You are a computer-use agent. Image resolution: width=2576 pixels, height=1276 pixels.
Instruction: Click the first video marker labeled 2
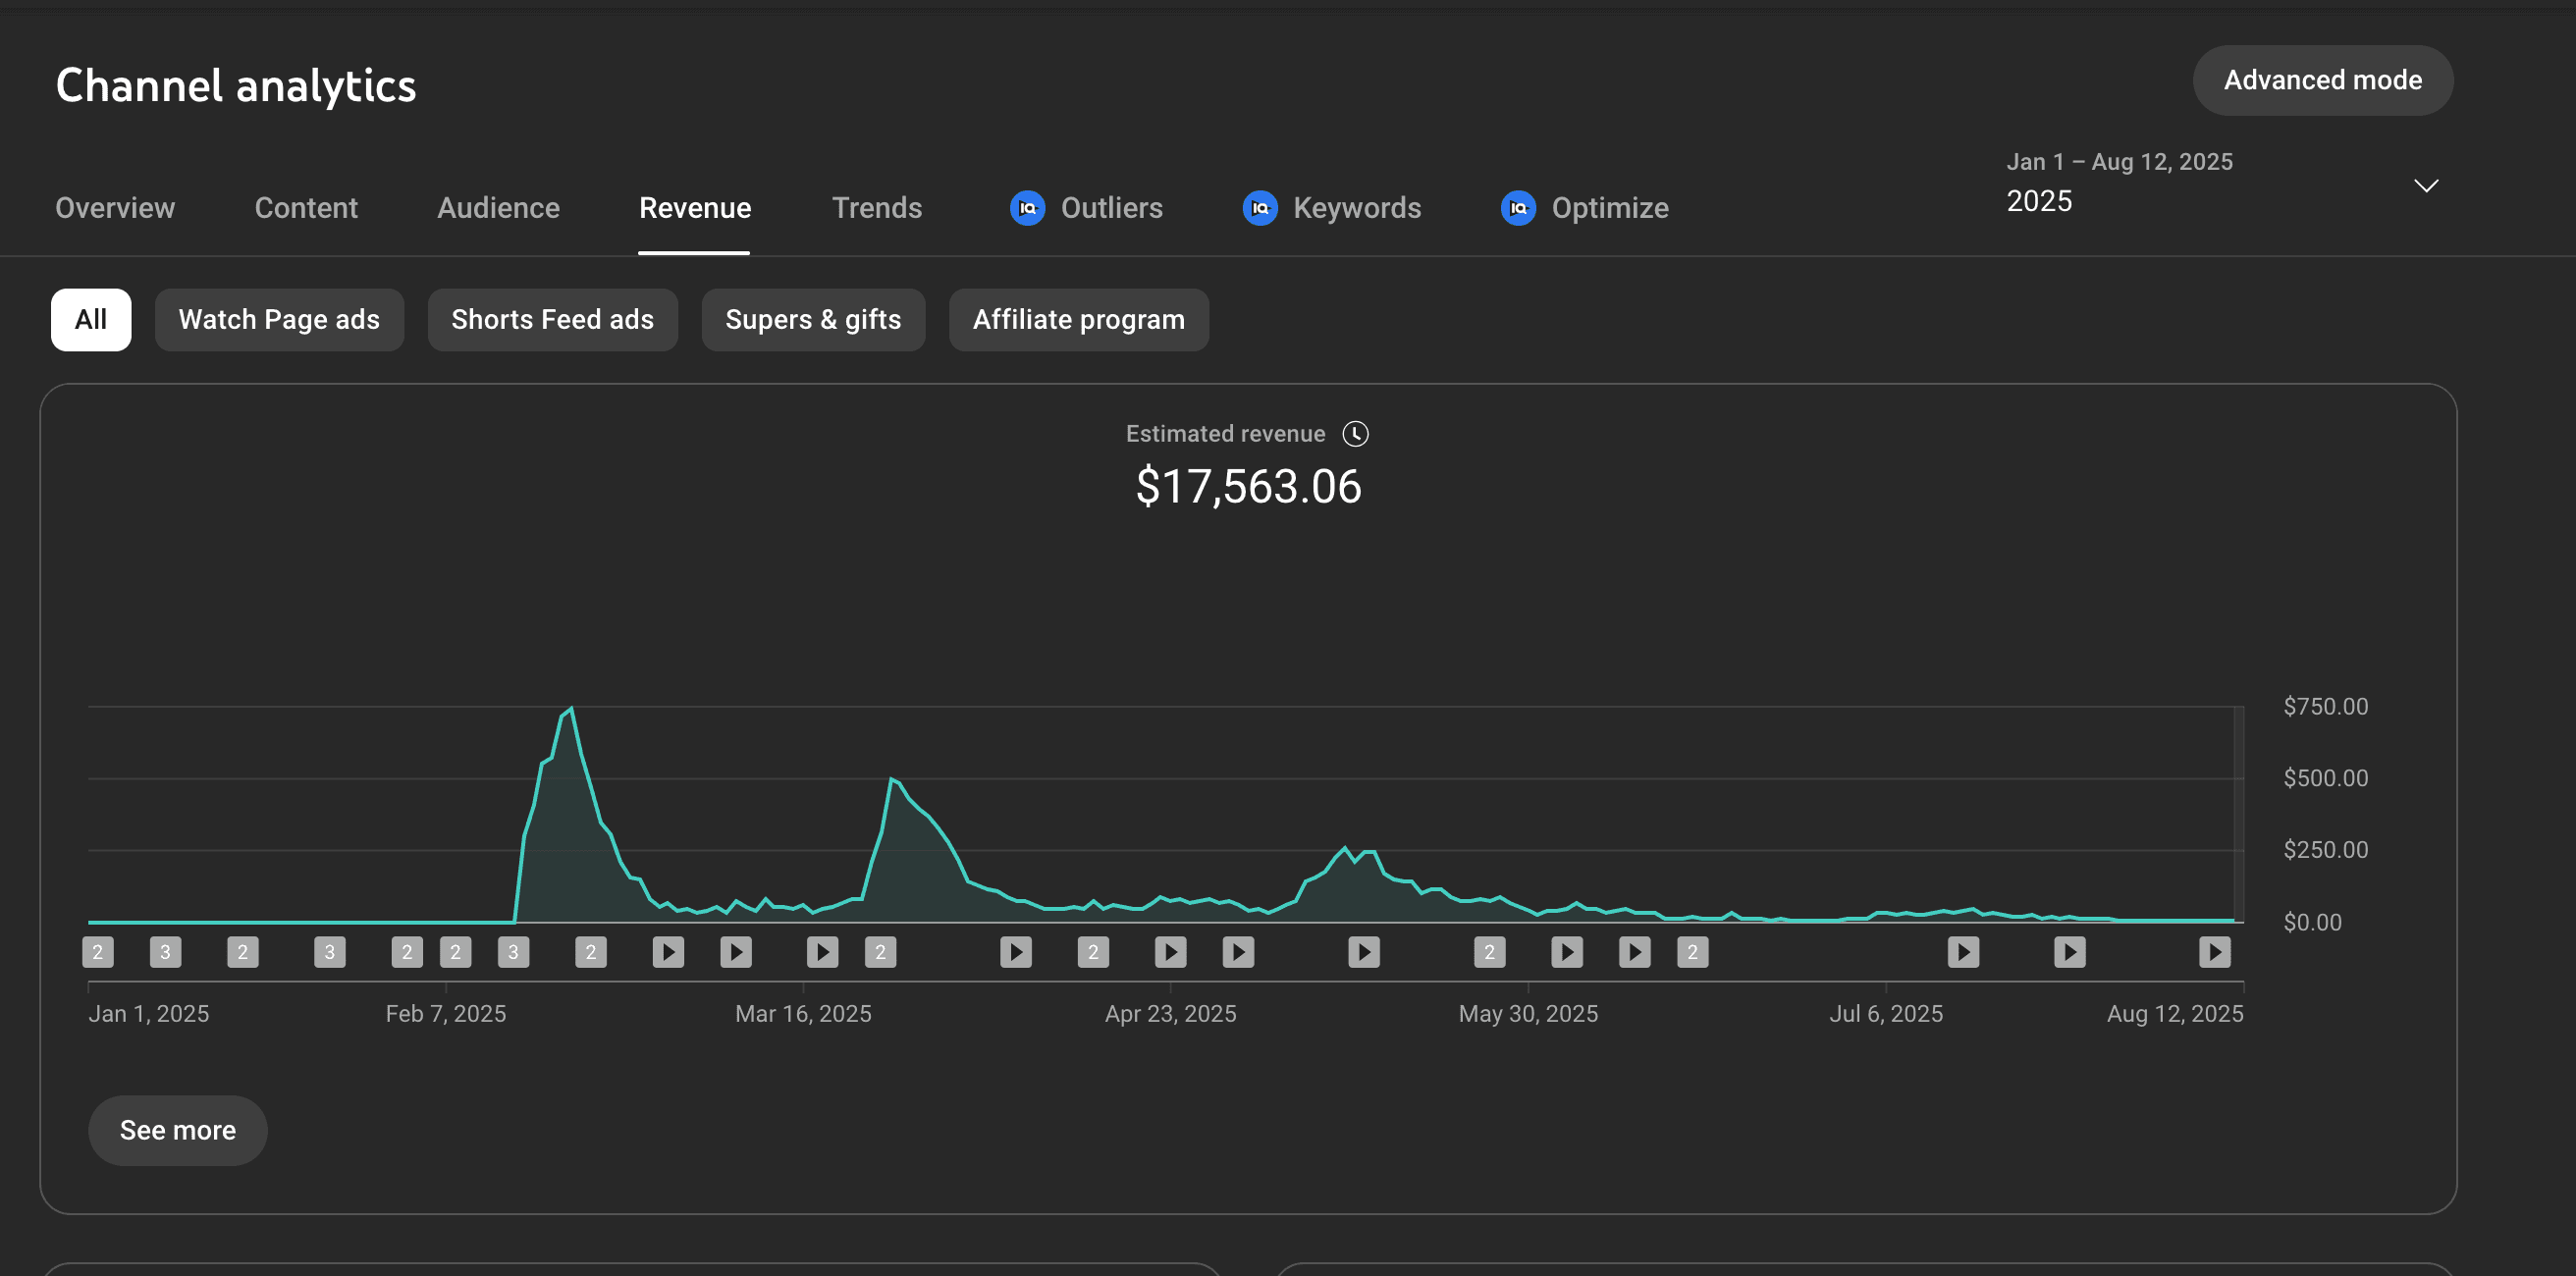pos(98,952)
